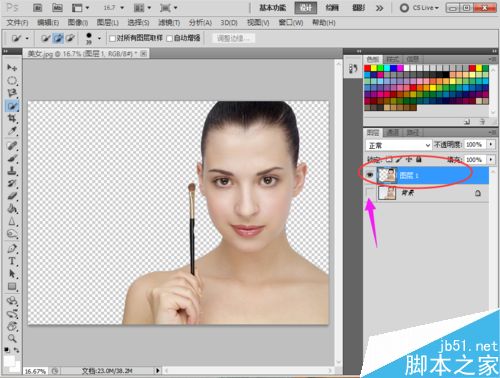Select the 3D Object Rotate tool
This screenshot has height=378, width=500.
coord(12,301)
